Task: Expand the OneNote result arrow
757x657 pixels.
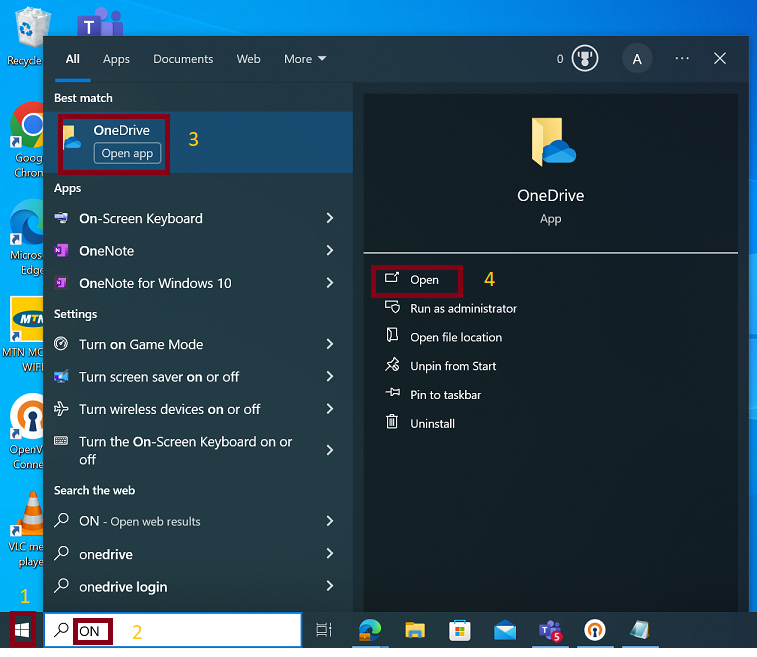Action: pos(330,250)
